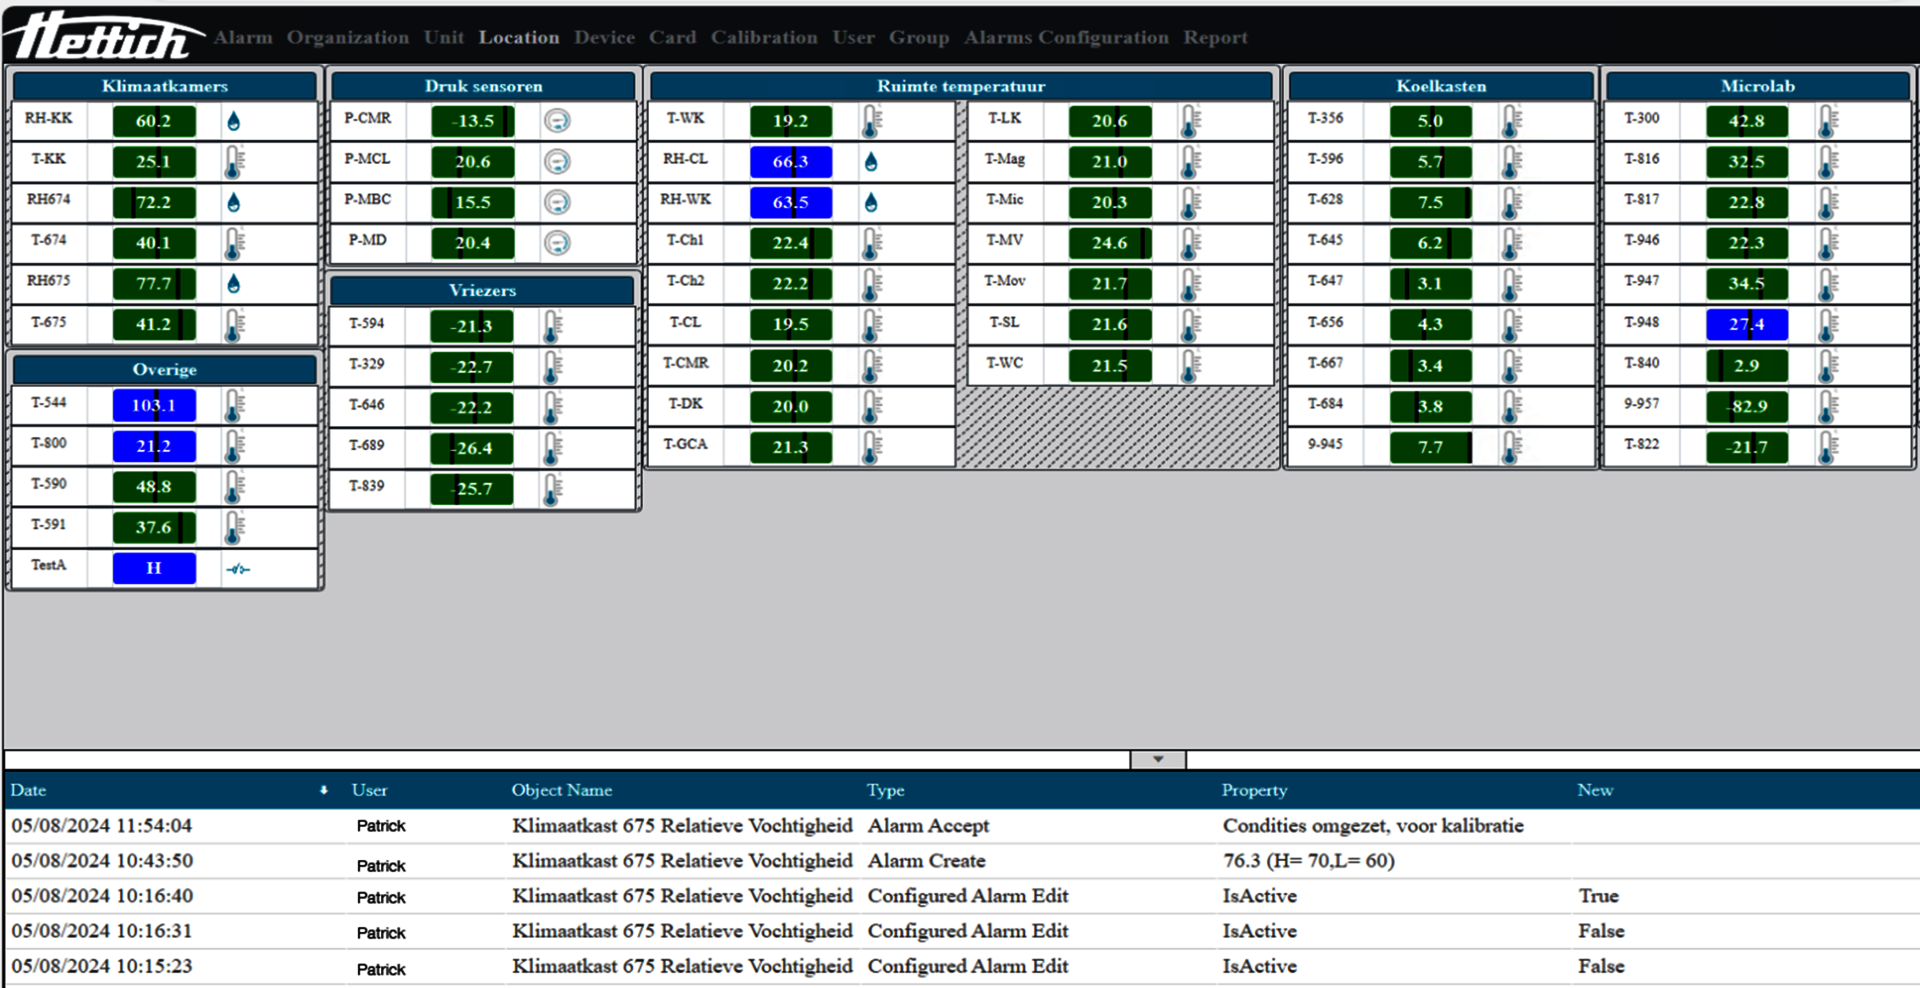
Task: Open the Calibration menu
Action: [764, 38]
